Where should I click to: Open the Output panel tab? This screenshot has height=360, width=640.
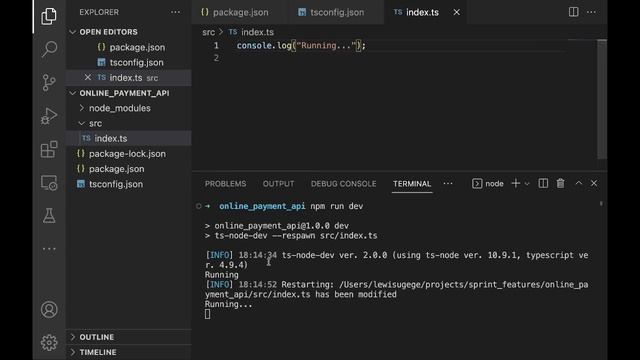[x=278, y=184]
